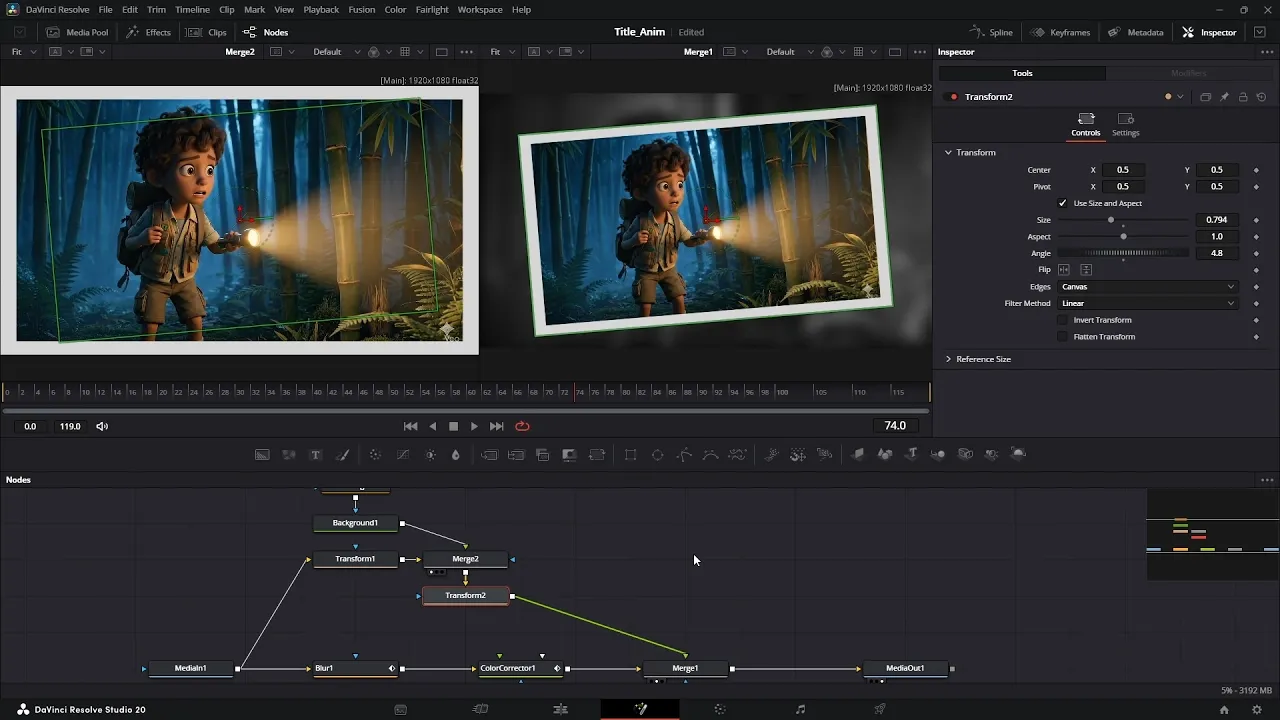Image resolution: width=1280 pixels, height=720 pixels.
Task: Reset Transform2 settings via reset icon
Action: (x=1262, y=97)
